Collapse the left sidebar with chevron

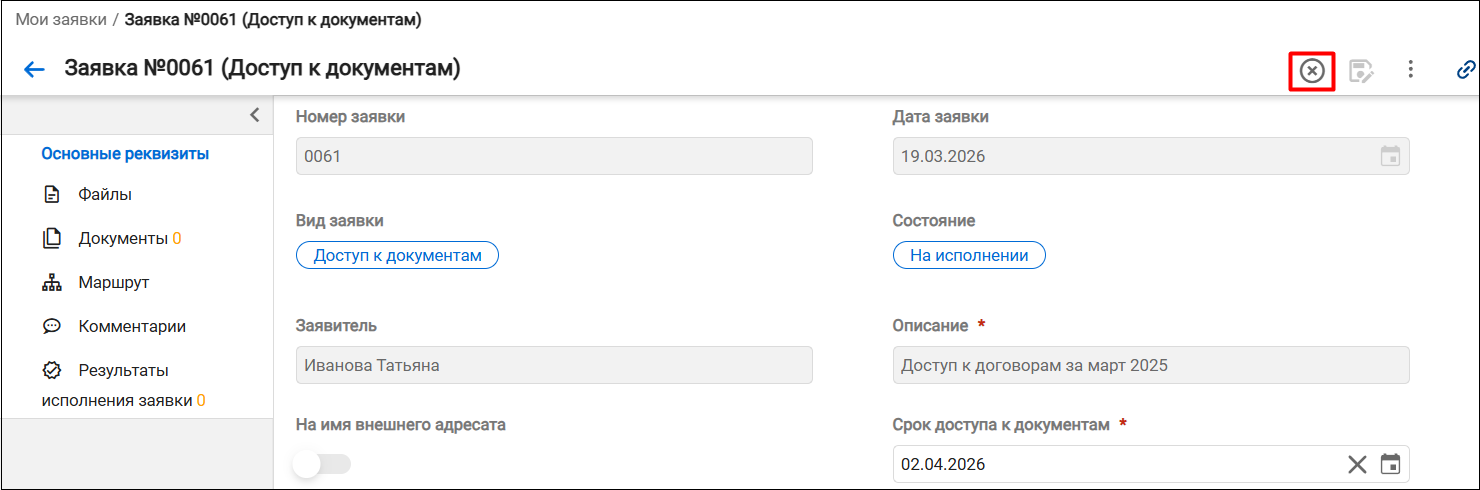pos(254,114)
